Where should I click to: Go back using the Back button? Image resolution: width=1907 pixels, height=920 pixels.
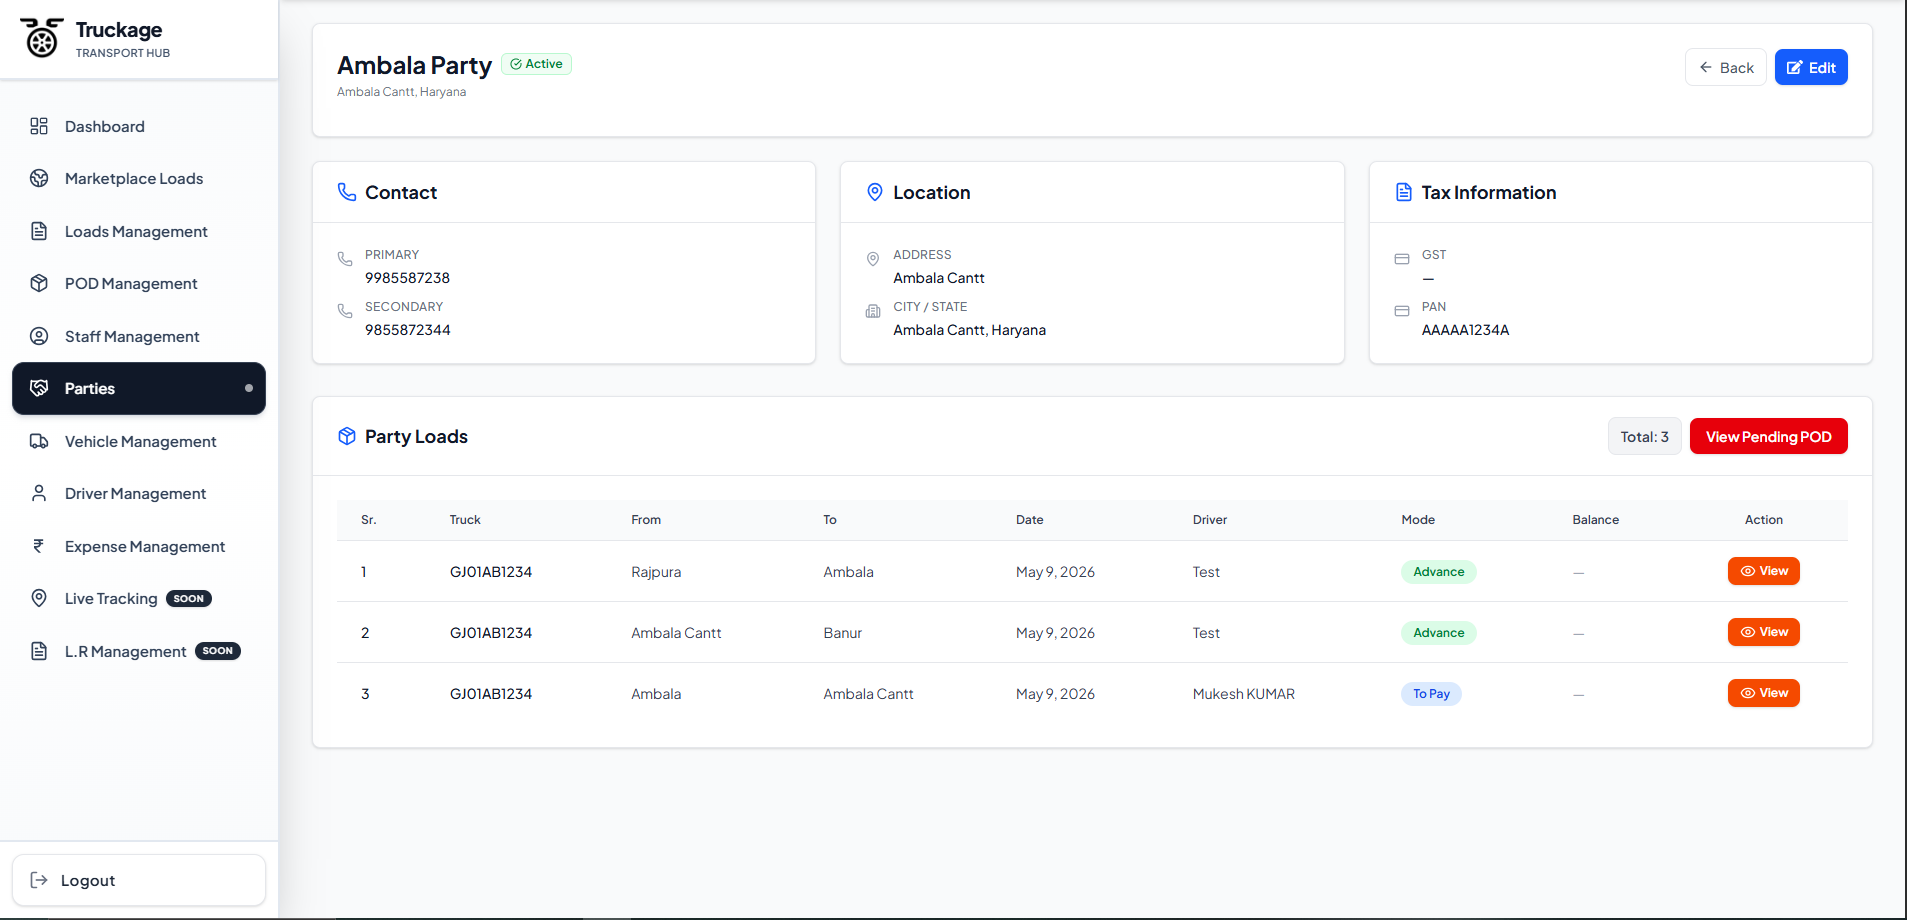coord(1726,67)
